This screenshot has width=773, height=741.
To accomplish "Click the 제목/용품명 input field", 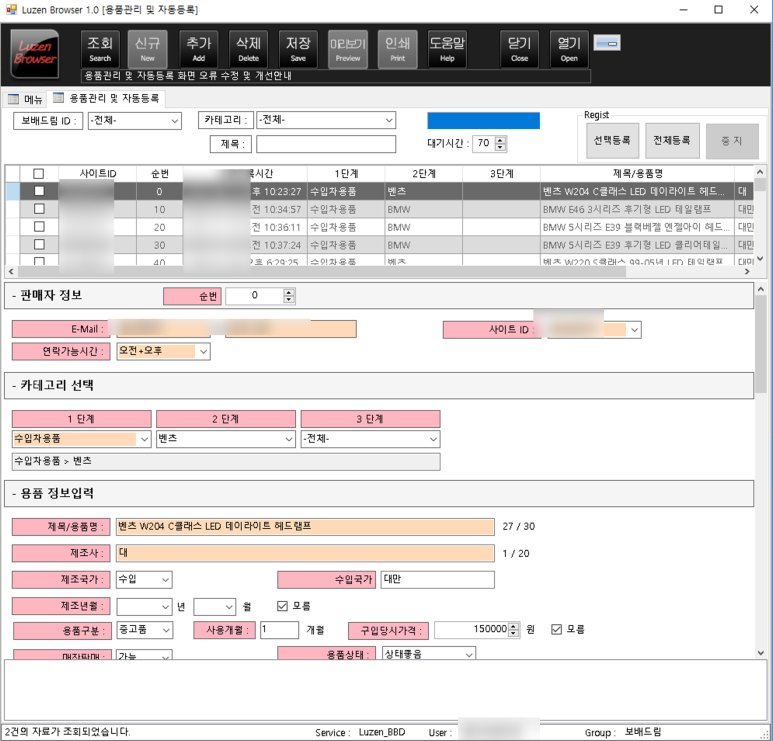I will [x=305, y=526].
